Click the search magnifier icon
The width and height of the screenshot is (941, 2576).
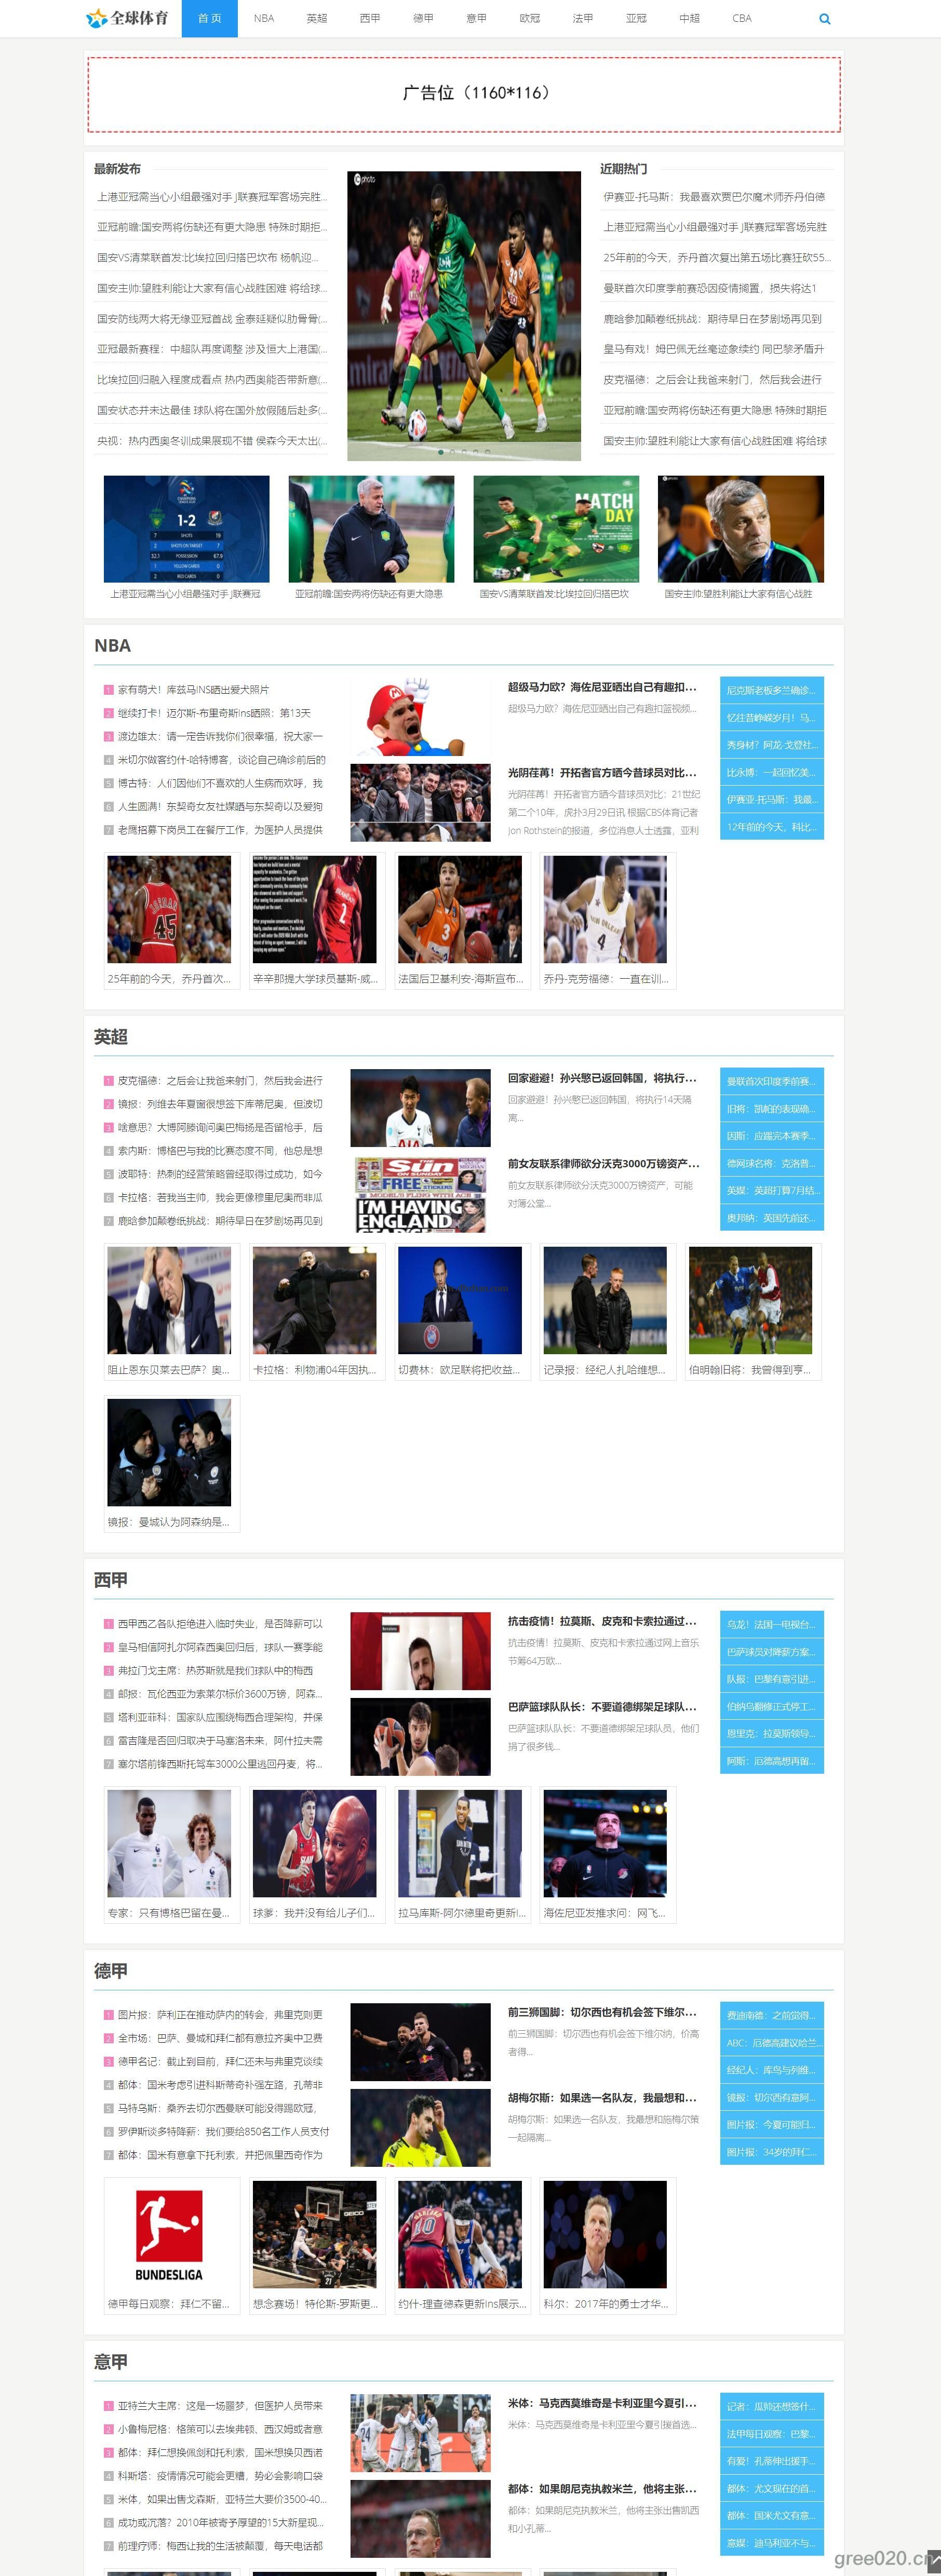(824, 19)
